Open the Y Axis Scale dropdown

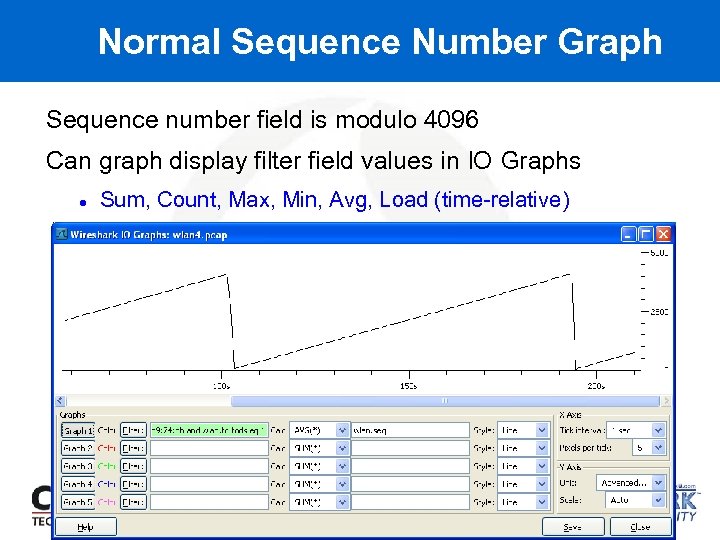(635, 500)
